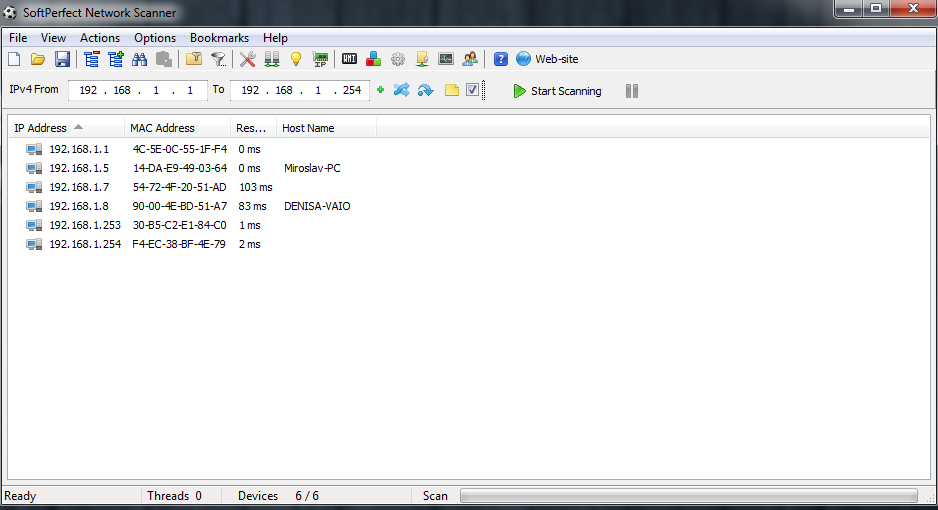Save results using the floppy disk icon

62,59
